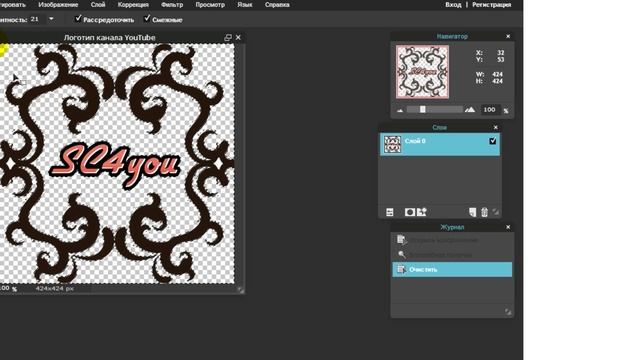
Task: Close the Логотип канала YouTube document window
Action: click(x=238, y=38)
